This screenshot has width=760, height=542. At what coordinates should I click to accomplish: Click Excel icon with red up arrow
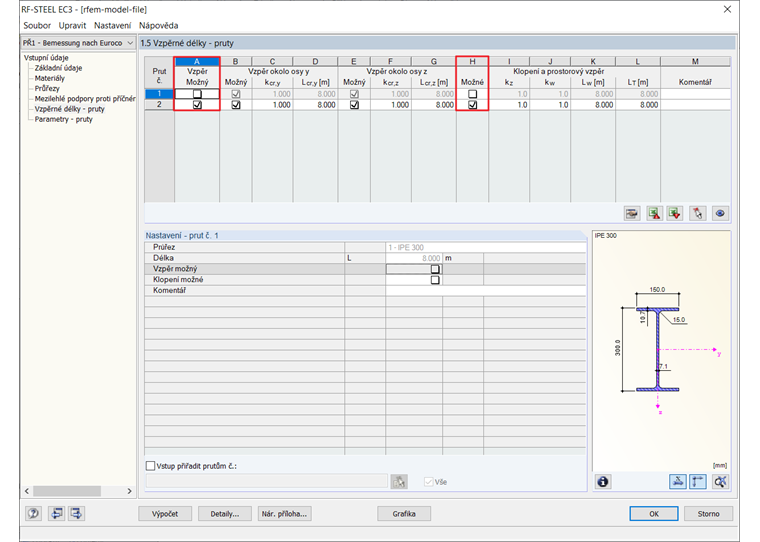point(654,213)
